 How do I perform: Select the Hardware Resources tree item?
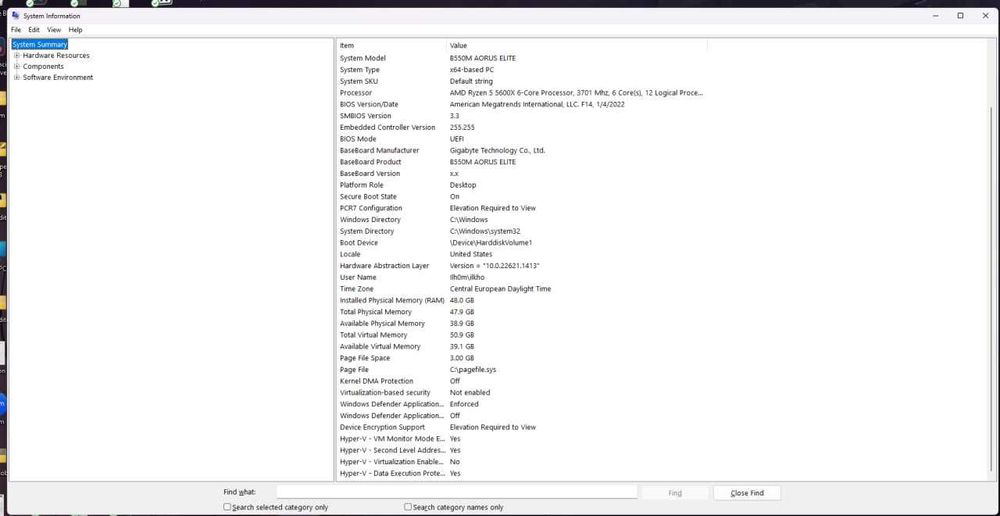56,55
